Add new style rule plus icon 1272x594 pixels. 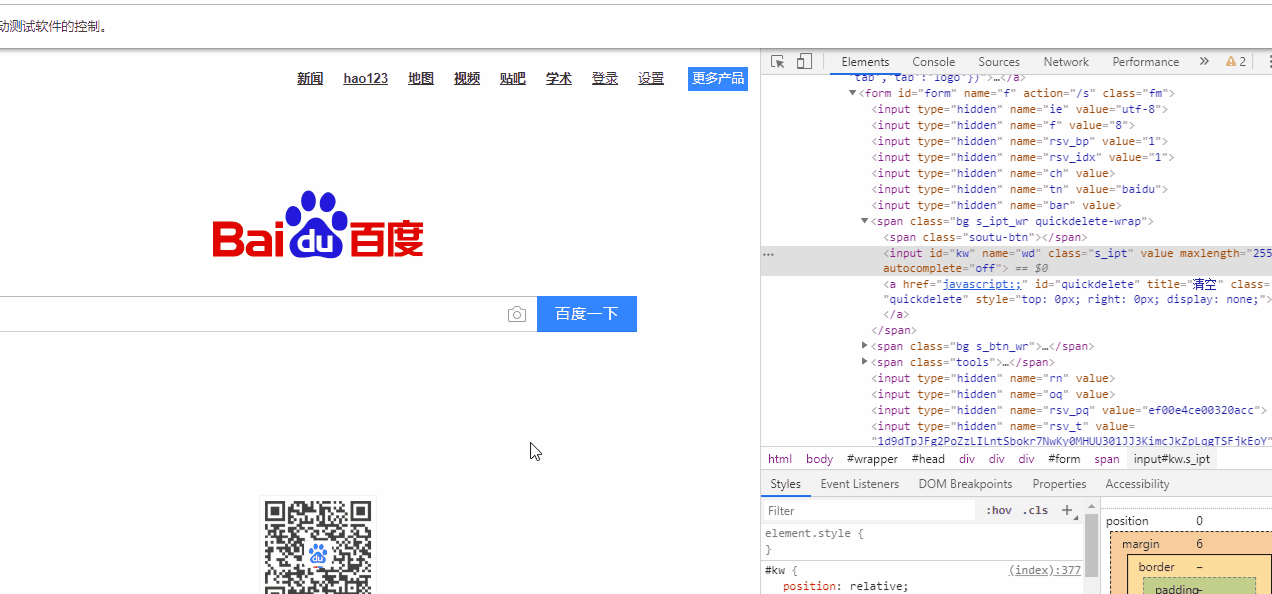[x=1066, y=510]
